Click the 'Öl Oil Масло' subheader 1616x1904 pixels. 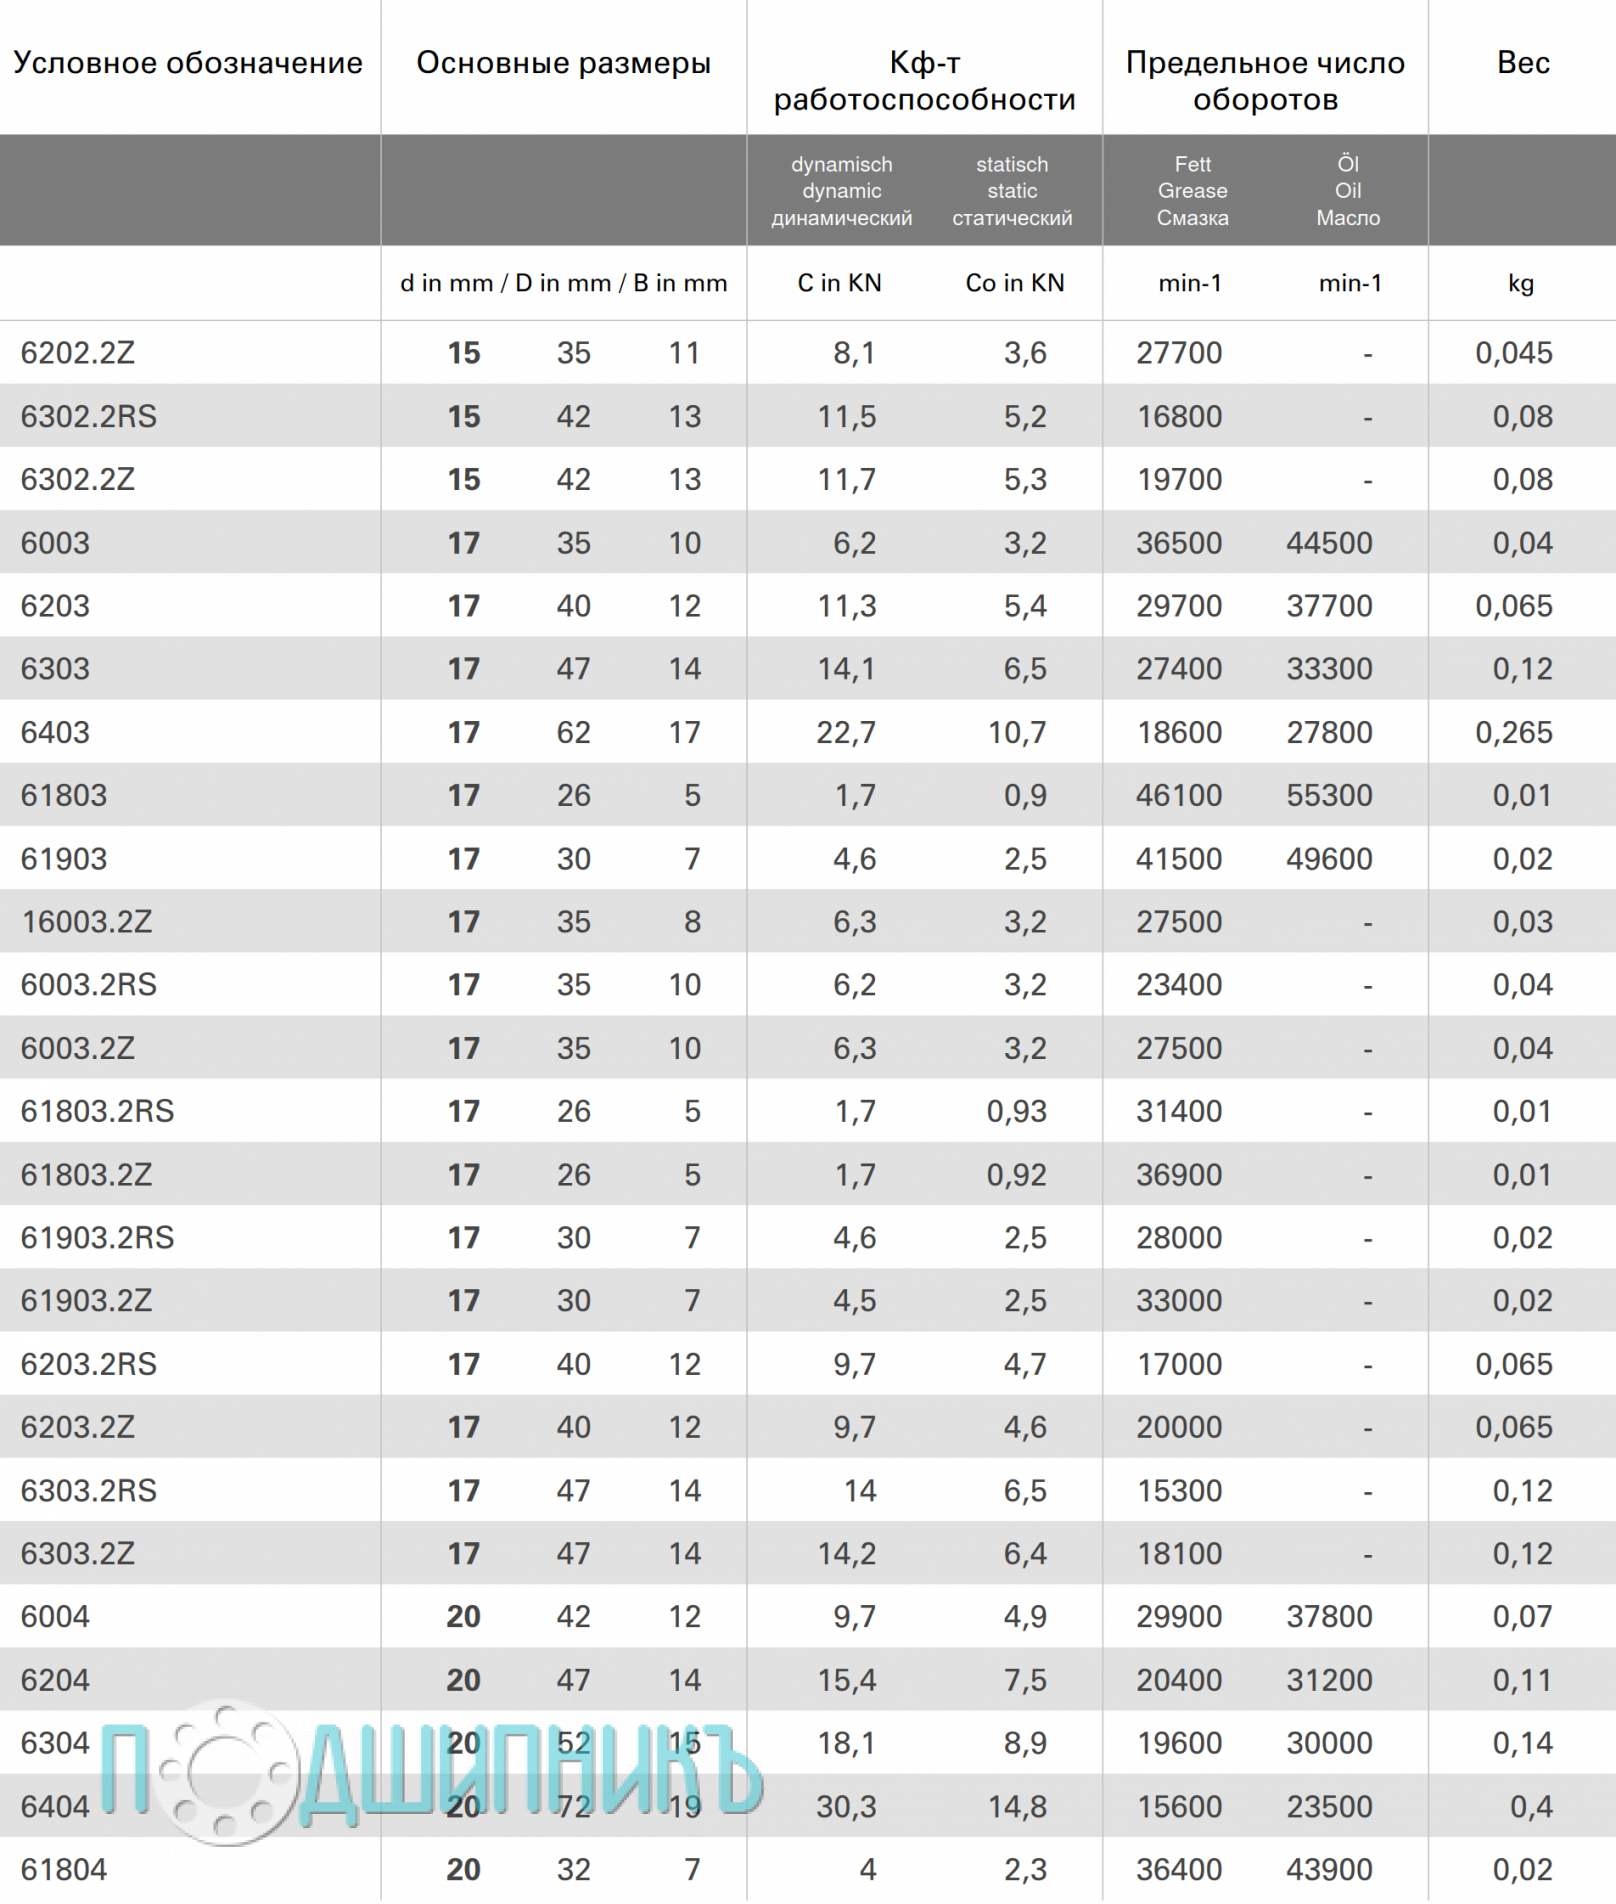1348,191
